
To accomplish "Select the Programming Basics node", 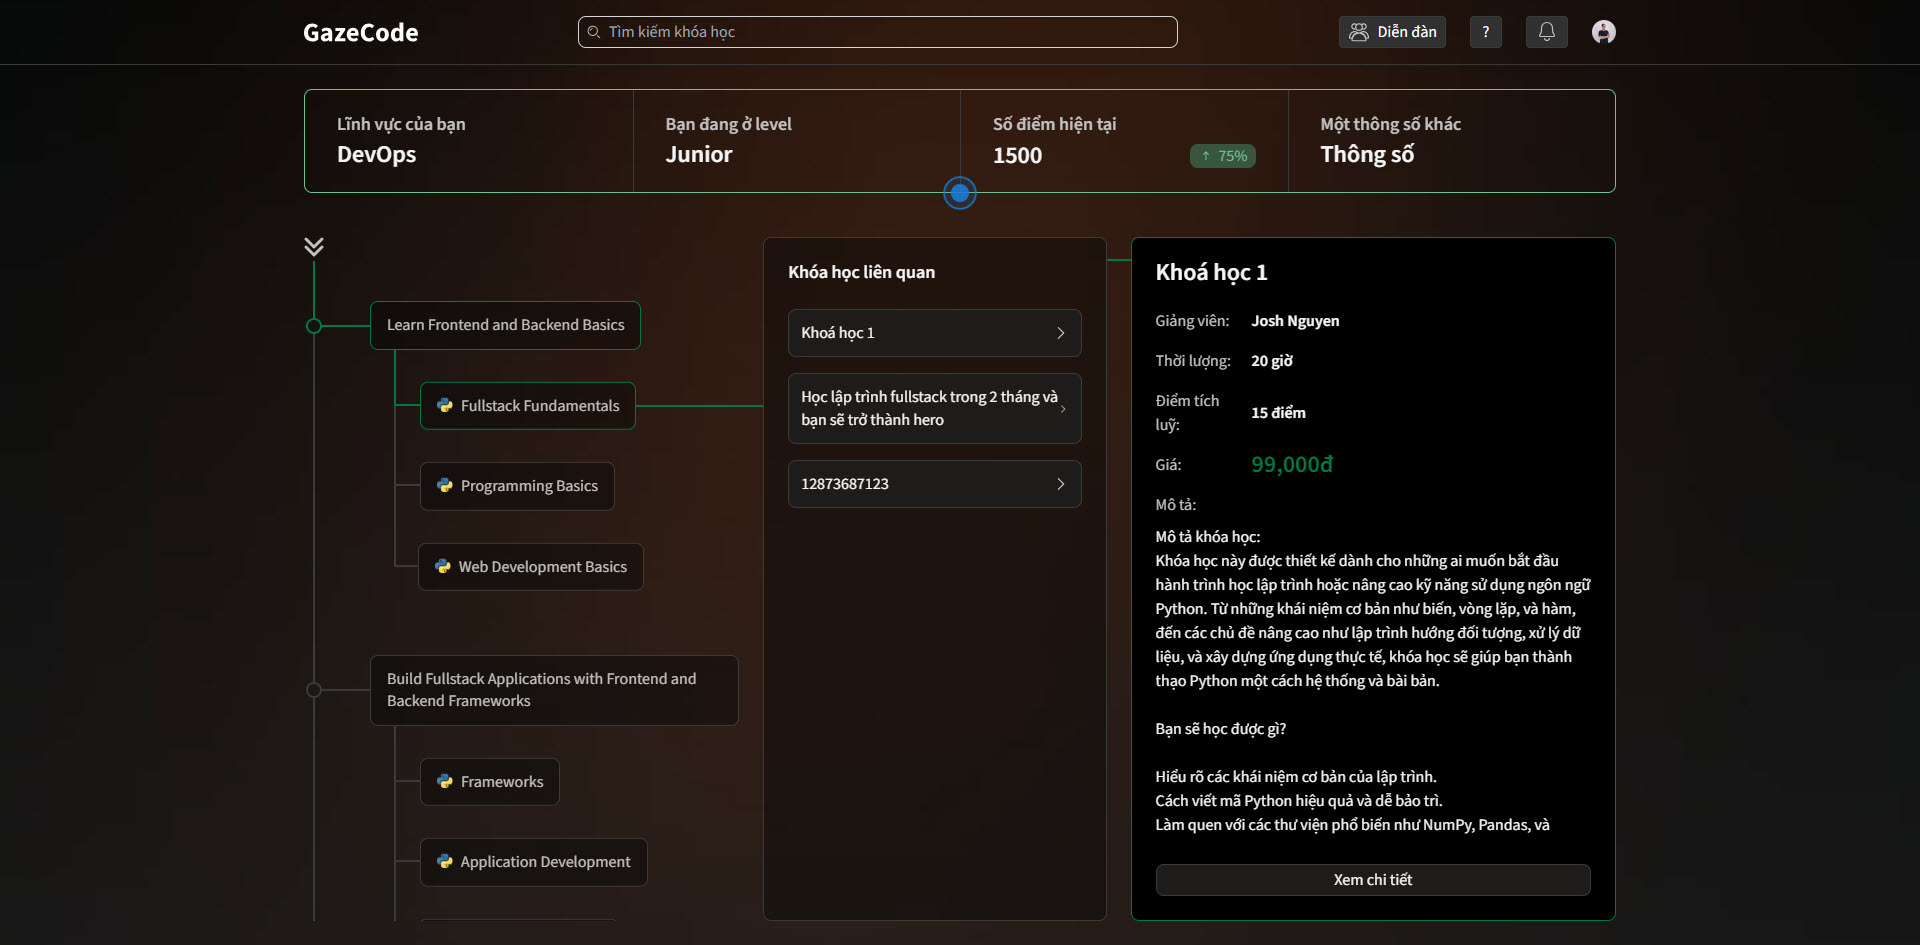I will coord(517,486).
